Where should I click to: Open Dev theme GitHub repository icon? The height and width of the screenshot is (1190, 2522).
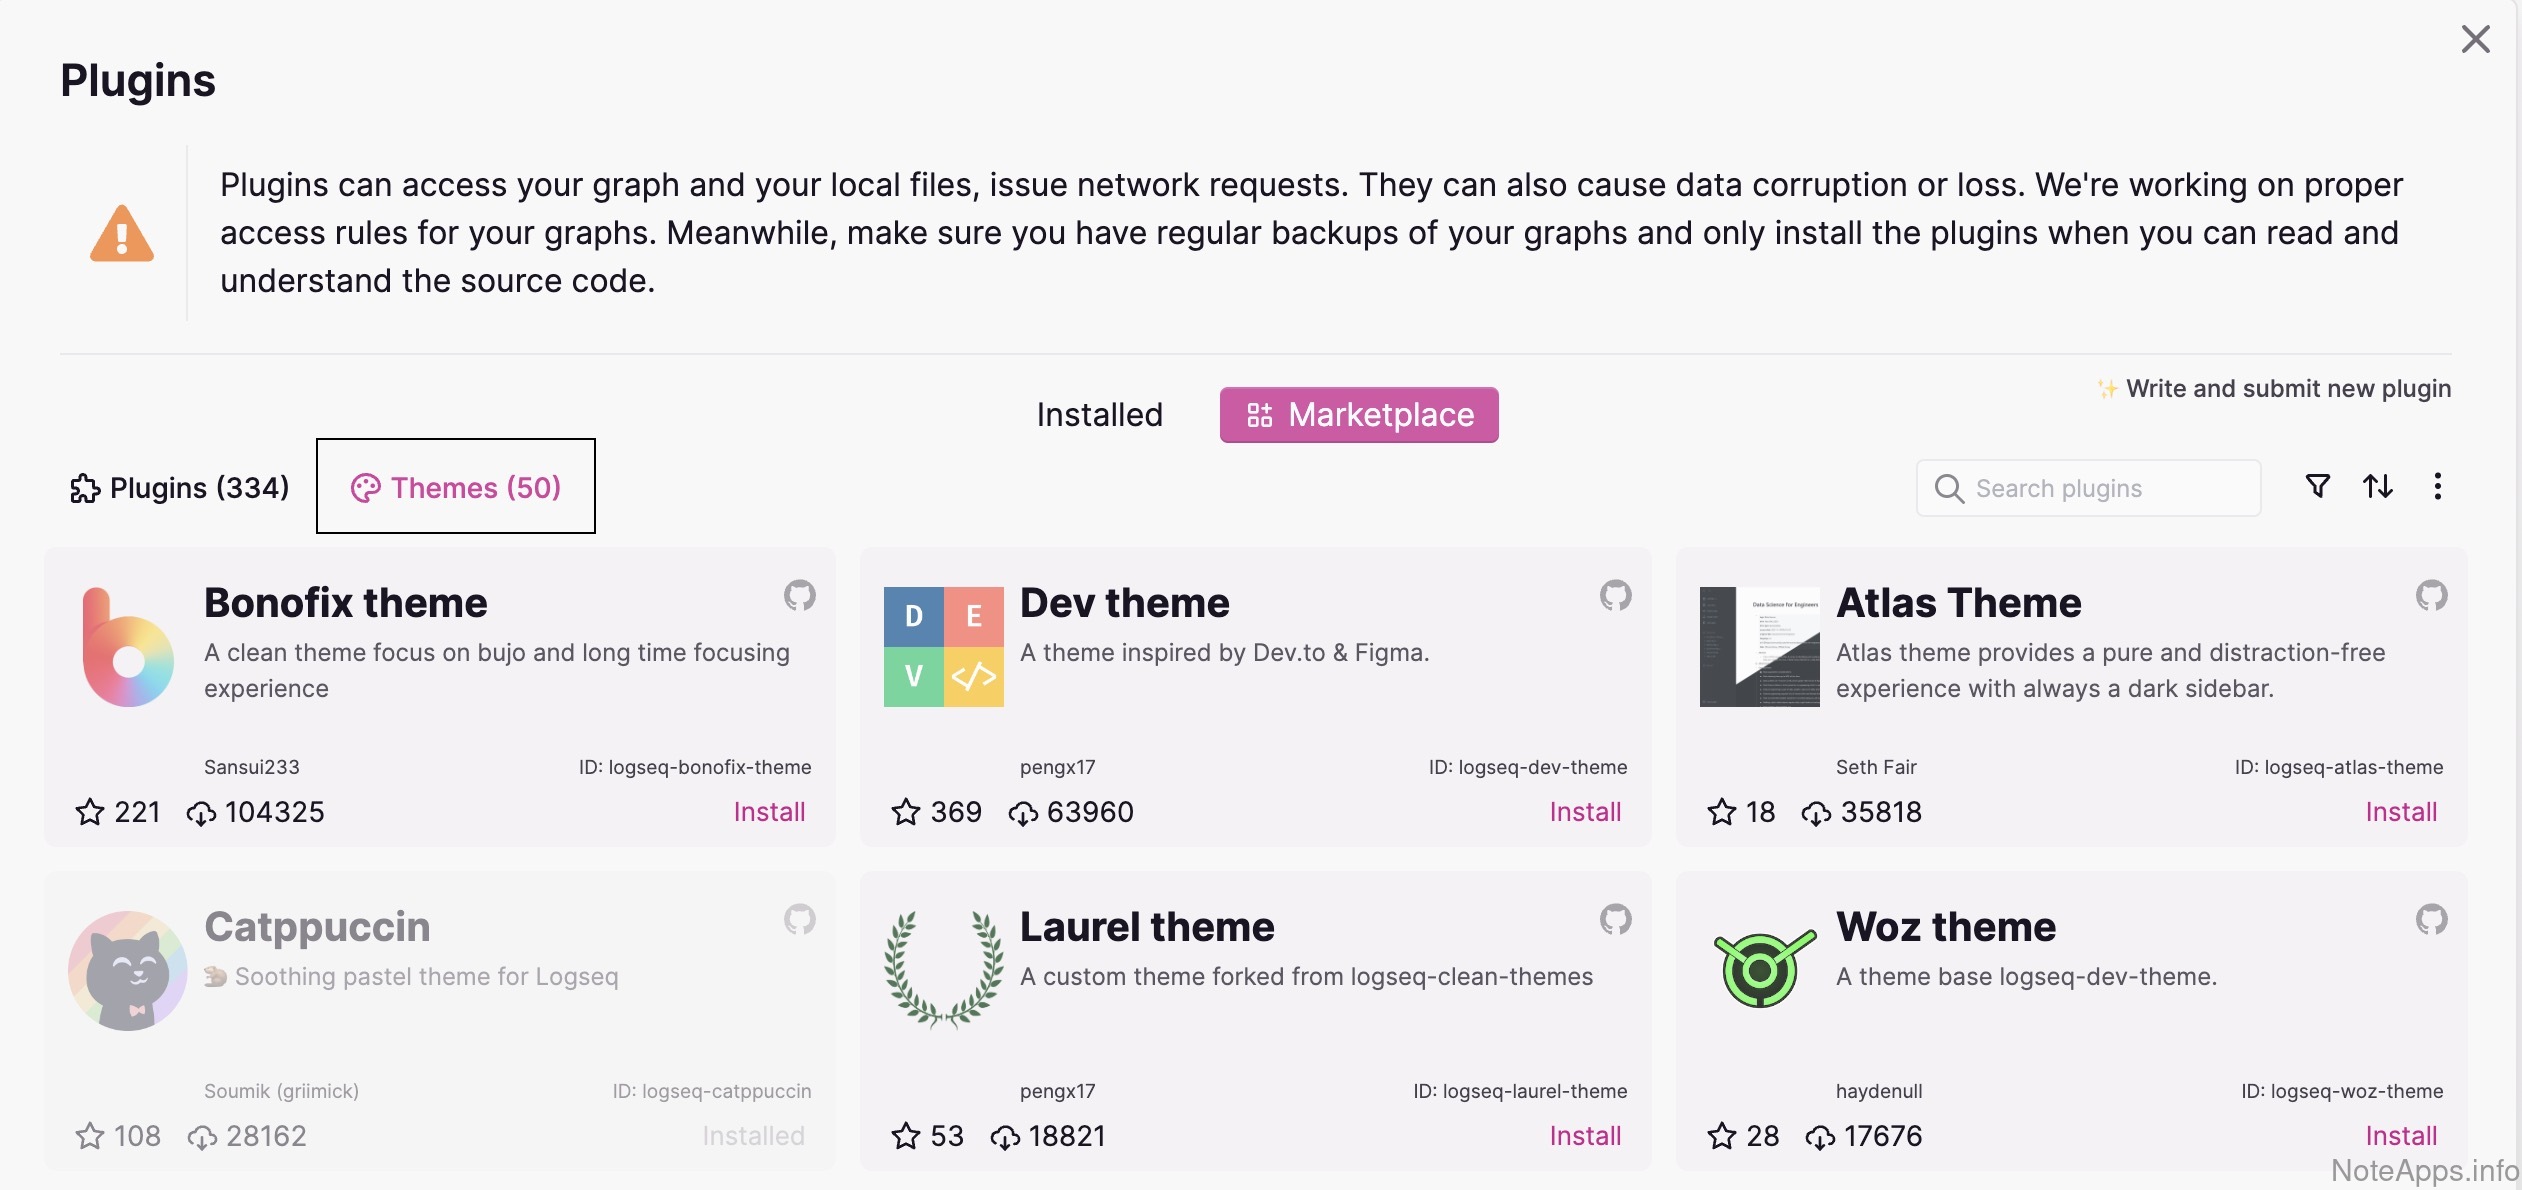coord(1615,596)
